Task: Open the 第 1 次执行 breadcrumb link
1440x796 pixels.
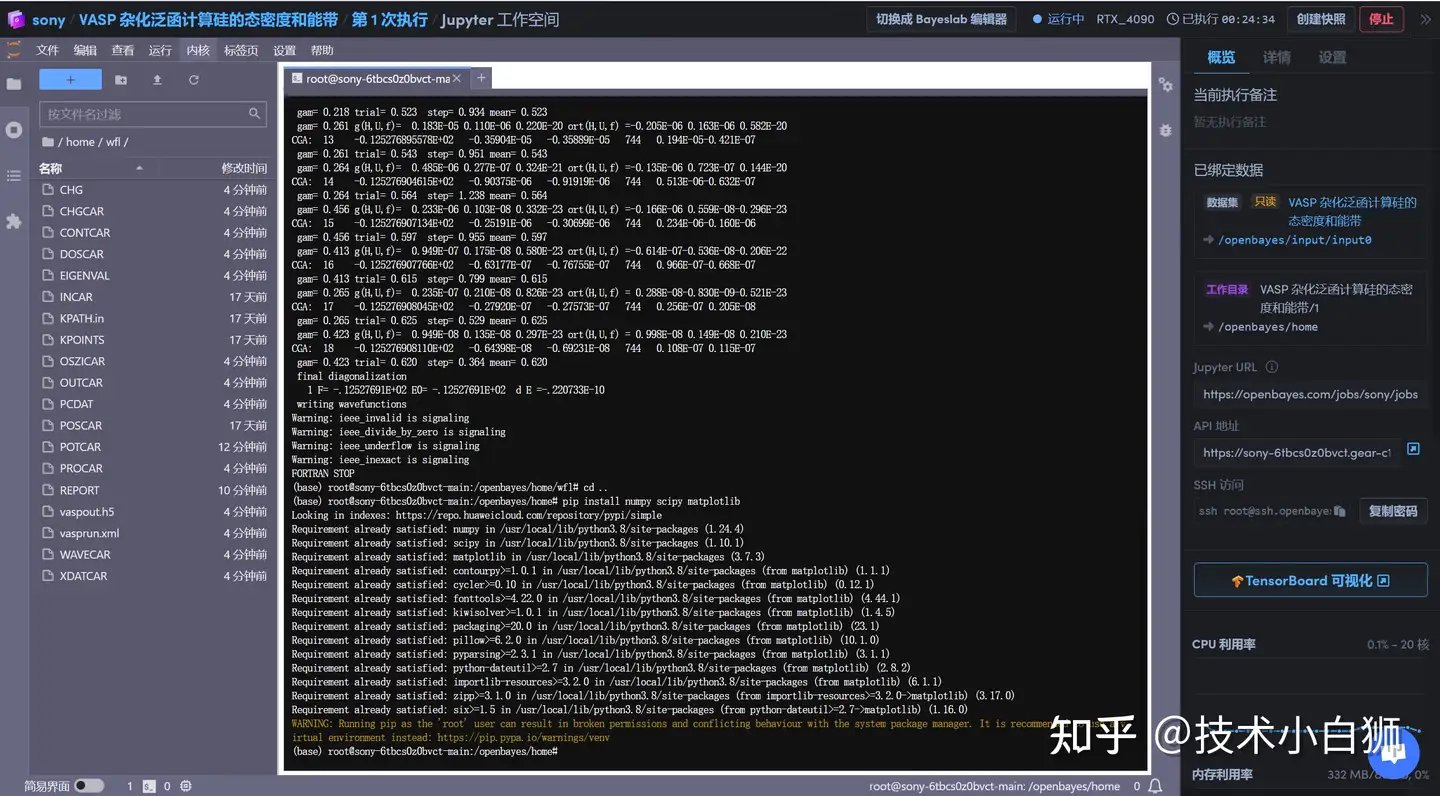Action: click(x=390, y=20)
